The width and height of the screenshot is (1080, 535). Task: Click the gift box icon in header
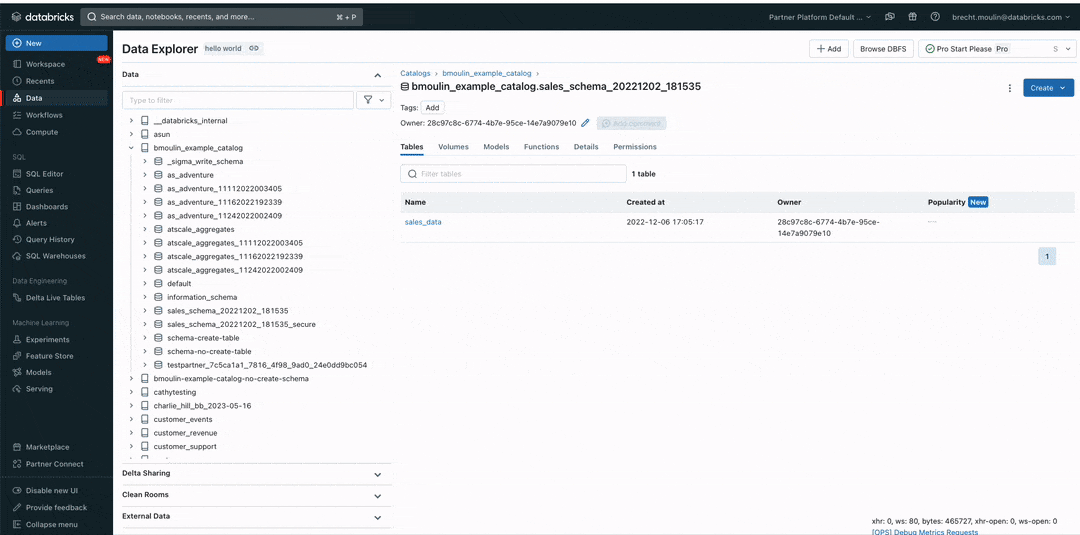click(911, 17)
